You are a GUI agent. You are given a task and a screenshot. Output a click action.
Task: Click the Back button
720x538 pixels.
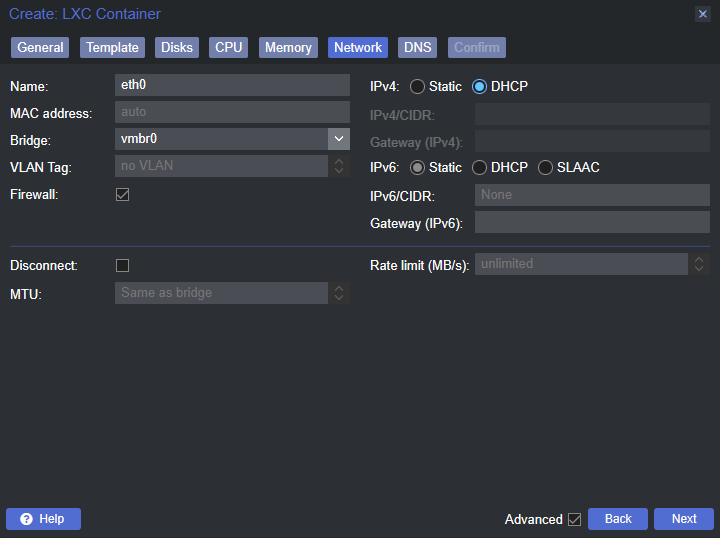pyautogui.click(x=618, y=519)
